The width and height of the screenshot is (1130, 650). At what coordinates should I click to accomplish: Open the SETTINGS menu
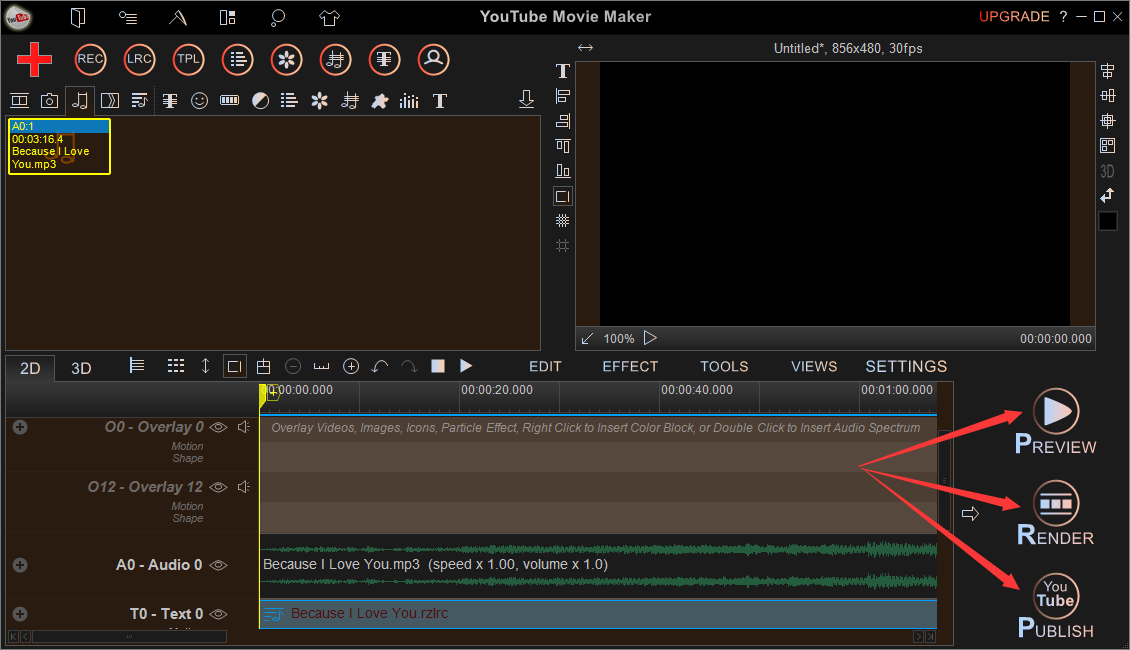(x=906, y=367)
